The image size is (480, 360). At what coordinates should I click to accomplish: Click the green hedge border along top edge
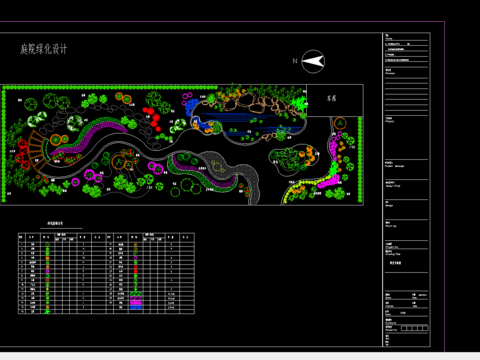(110, 88)
